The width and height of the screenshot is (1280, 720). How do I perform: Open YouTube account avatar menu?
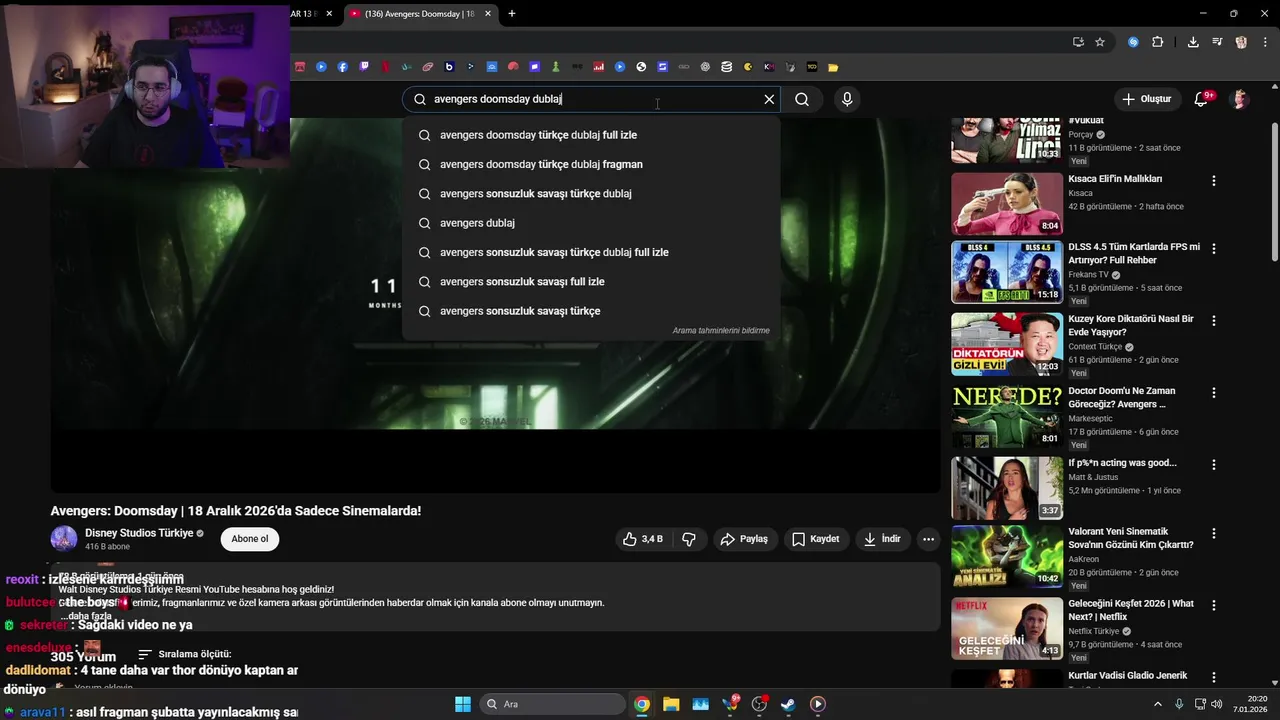pos(1240,99)
